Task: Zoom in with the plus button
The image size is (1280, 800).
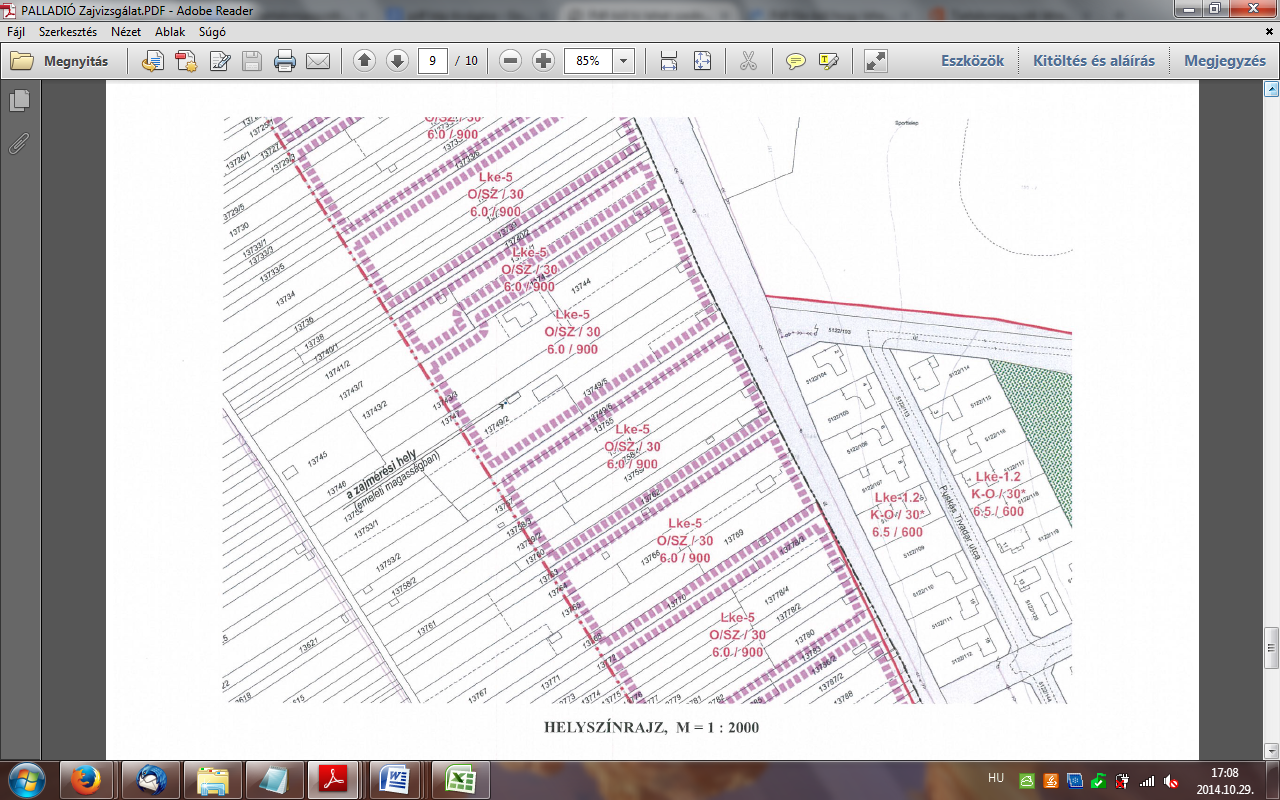Action: (x=543, y=61)
